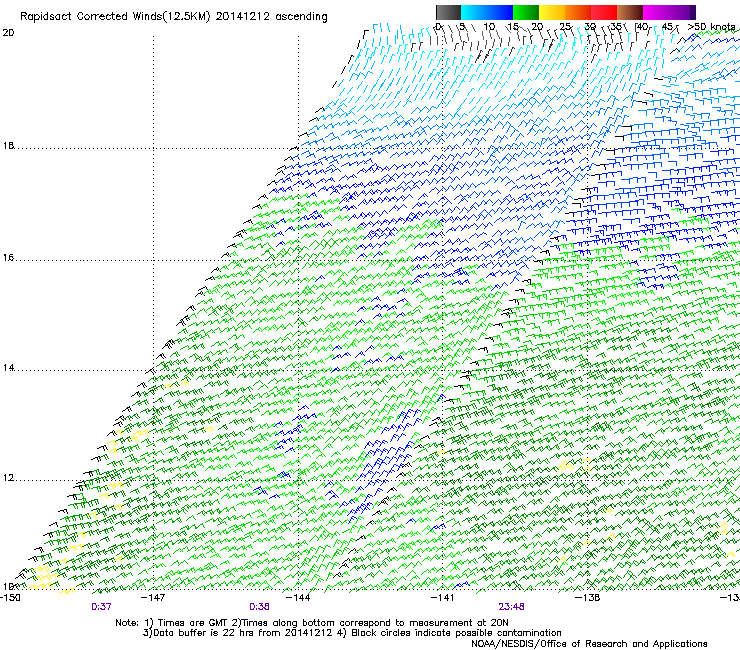Click the brown 35–40 knot legend swatch

tap(630, 12)
